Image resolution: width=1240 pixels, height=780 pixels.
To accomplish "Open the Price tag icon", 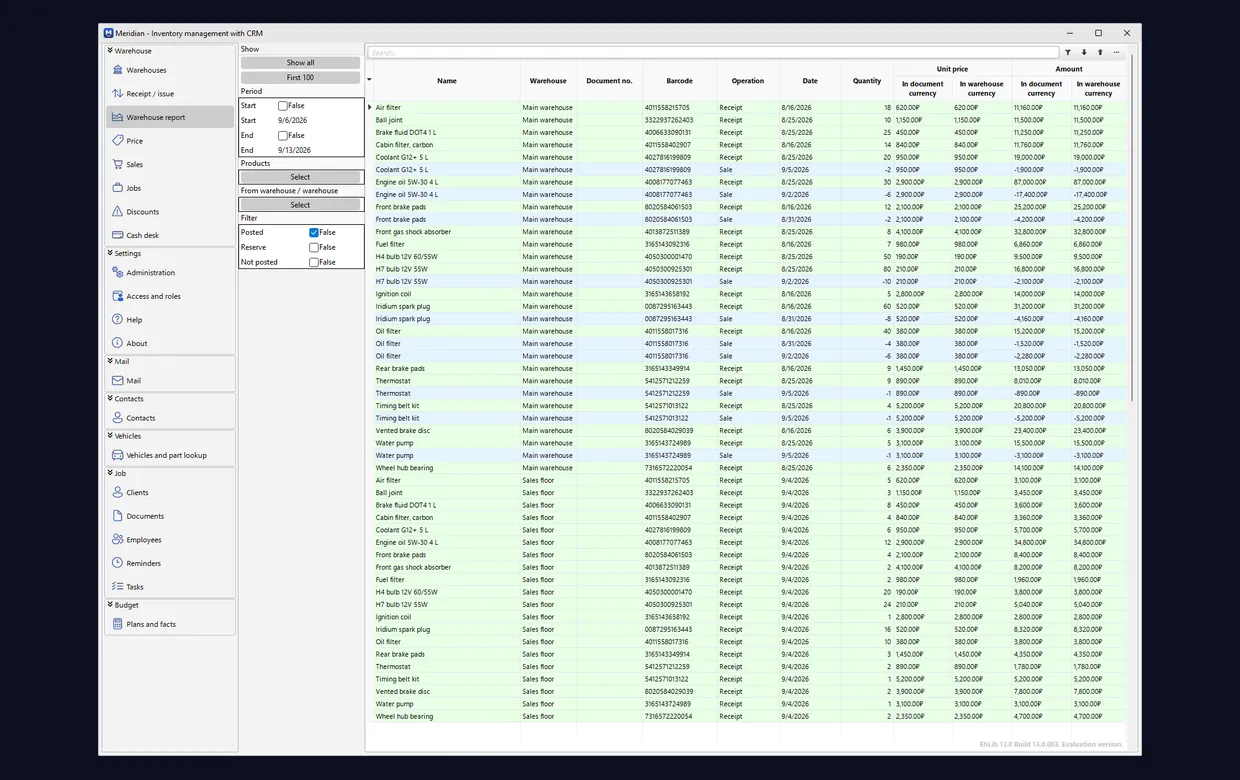I will [x=117, y=141].
